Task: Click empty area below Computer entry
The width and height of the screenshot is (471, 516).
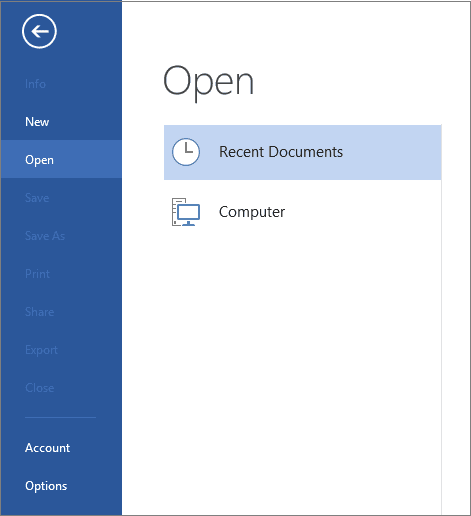Action: click(x=303, y=367)
